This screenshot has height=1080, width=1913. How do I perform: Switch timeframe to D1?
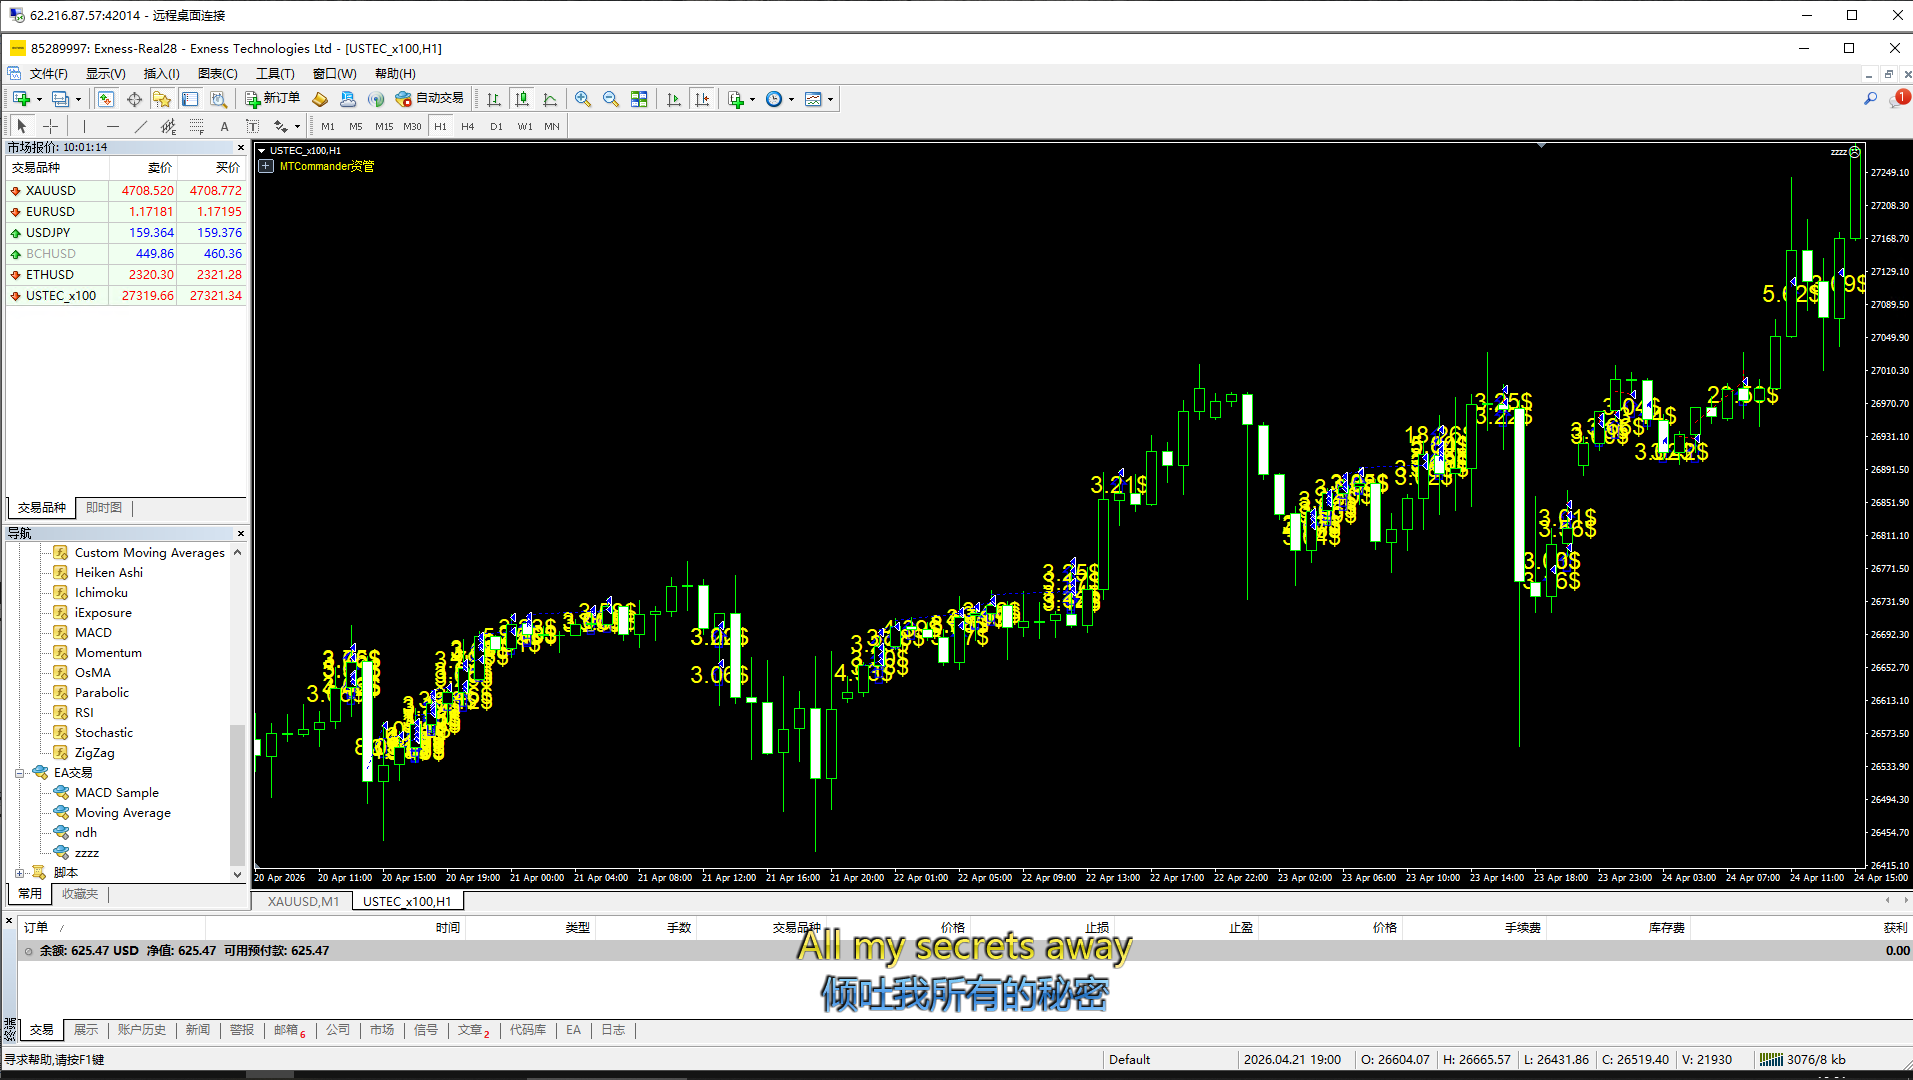496,126
